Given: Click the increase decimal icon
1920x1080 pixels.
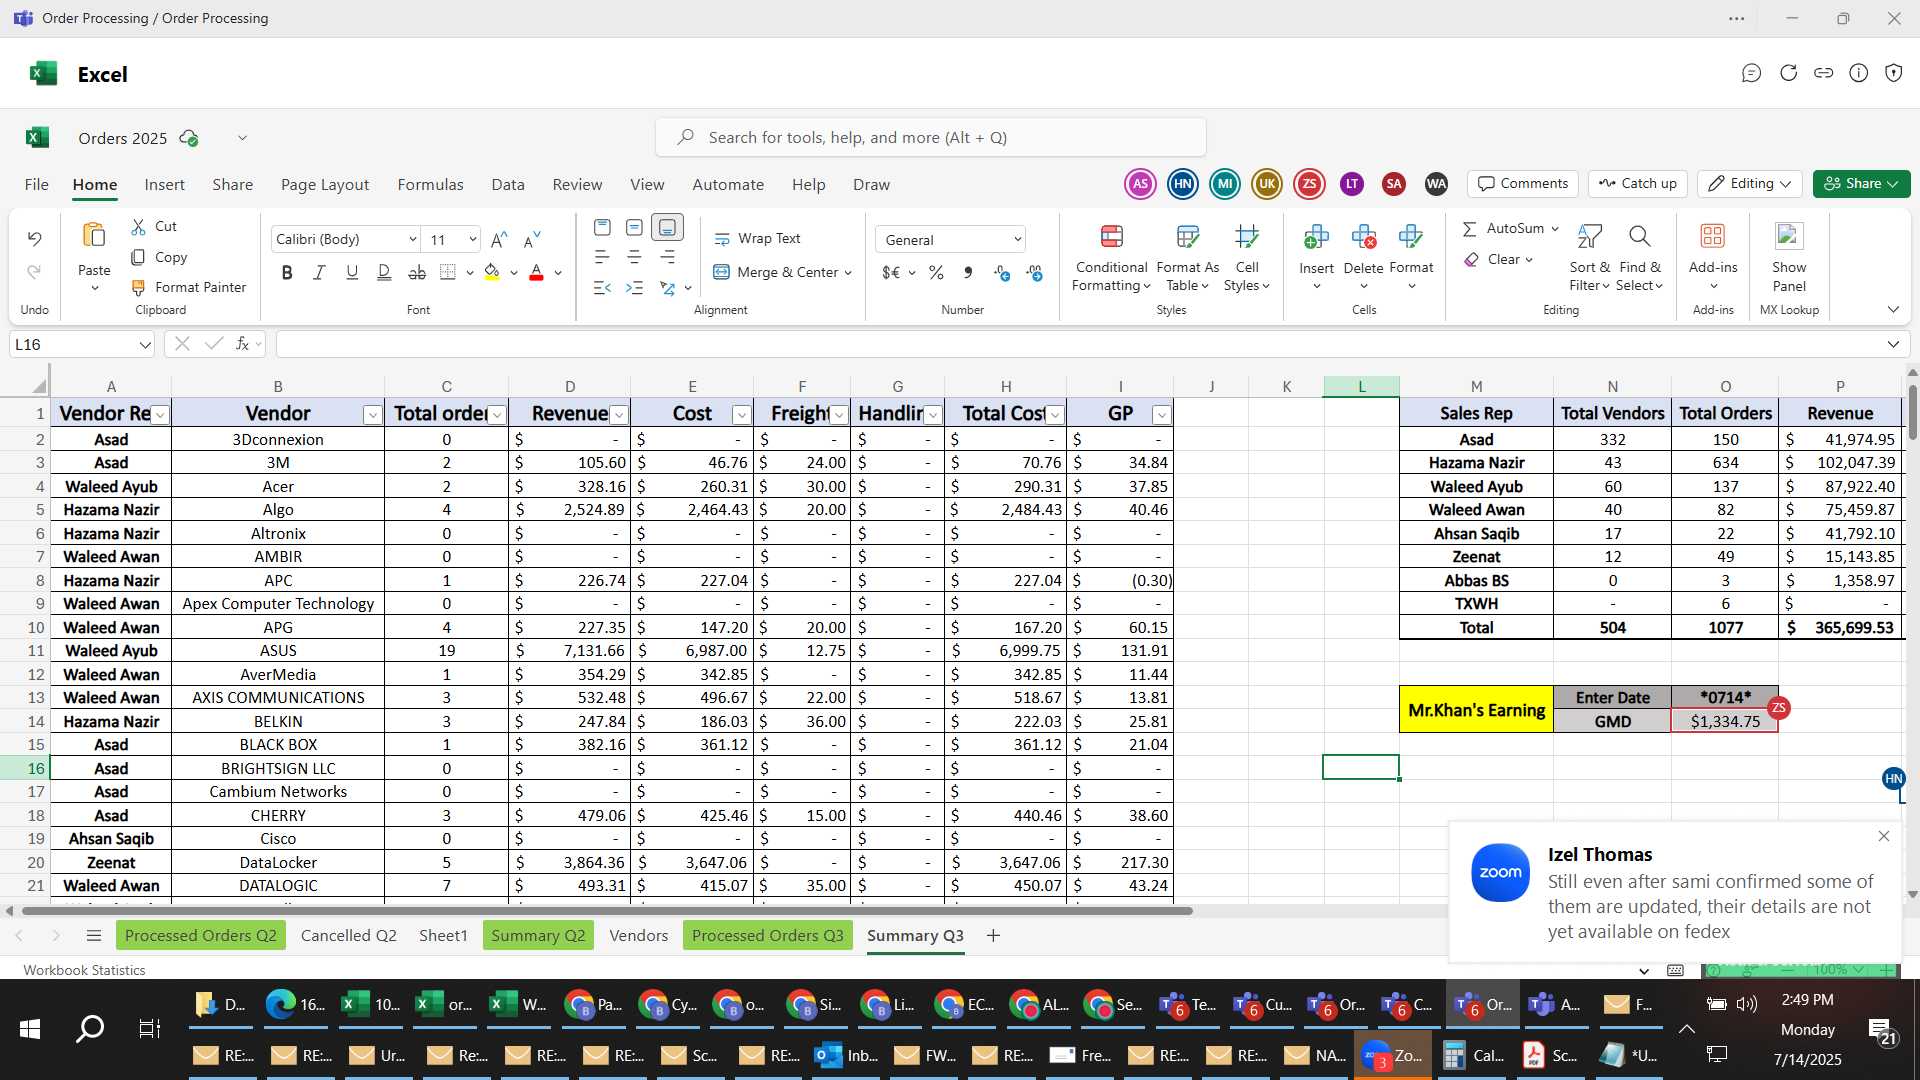Looking at the screenshot, I should coord(1002,272).
